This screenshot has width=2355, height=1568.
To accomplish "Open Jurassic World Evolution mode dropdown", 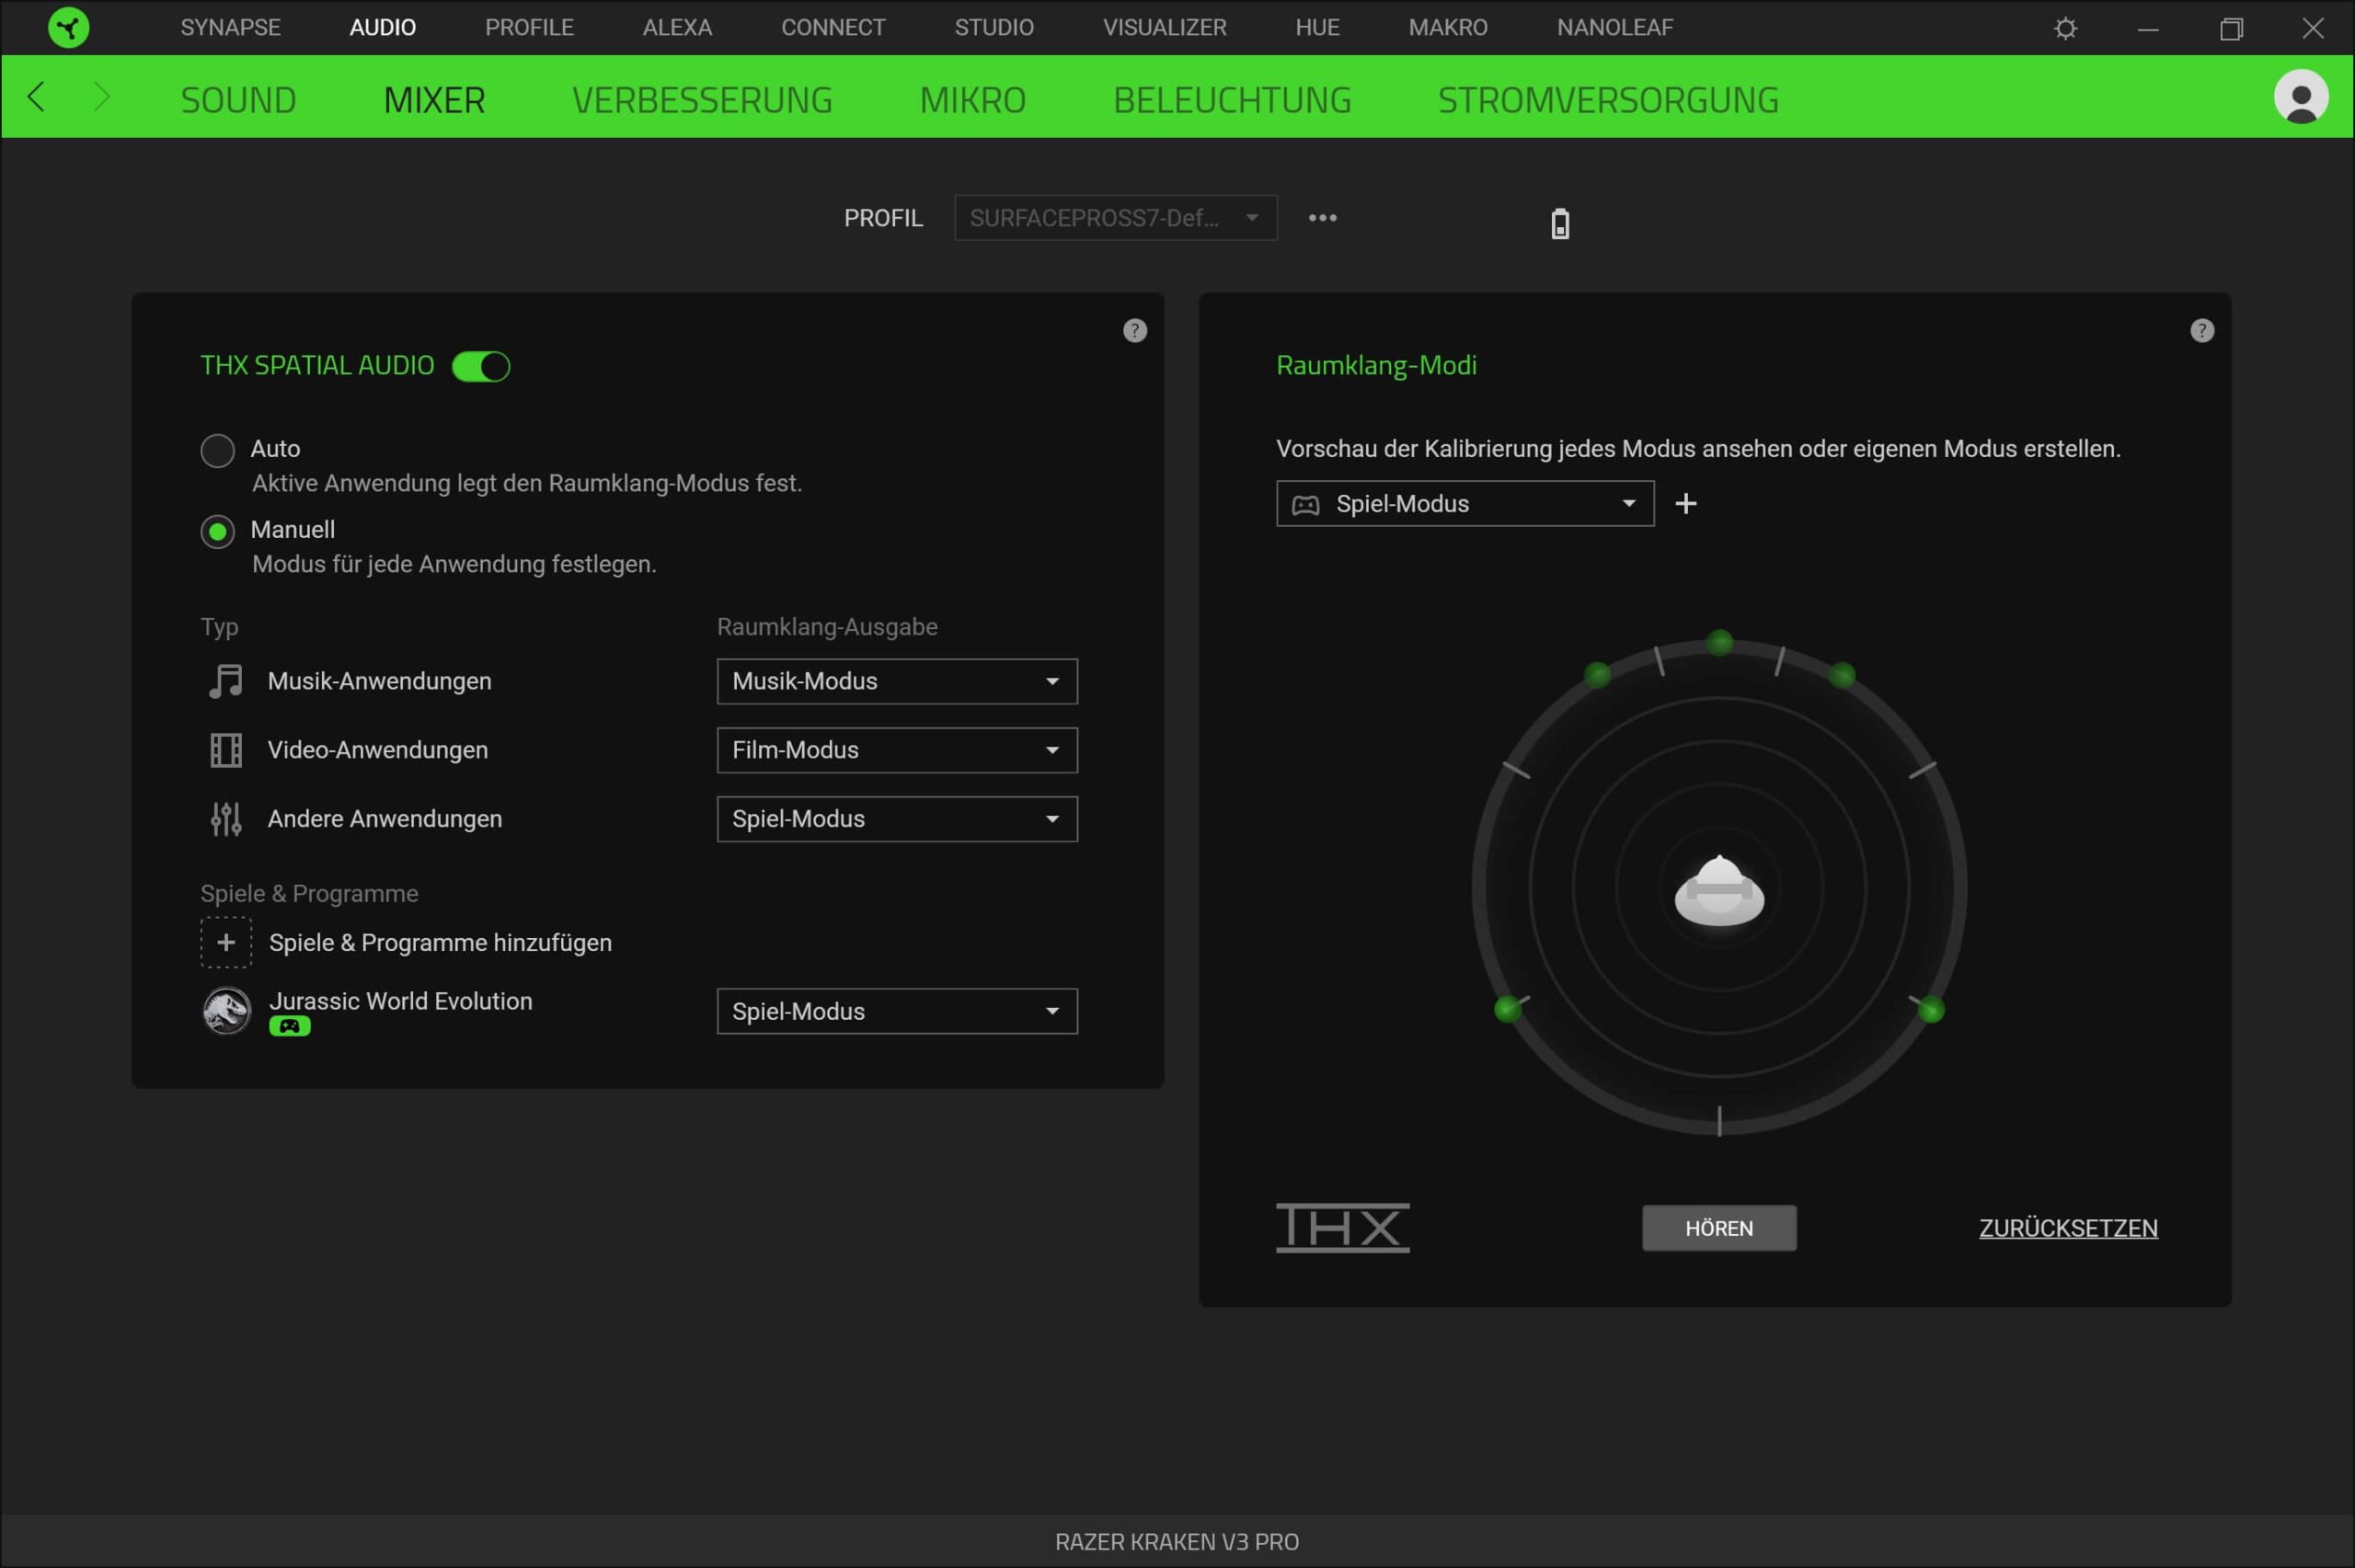I will tap(896, 1011).
